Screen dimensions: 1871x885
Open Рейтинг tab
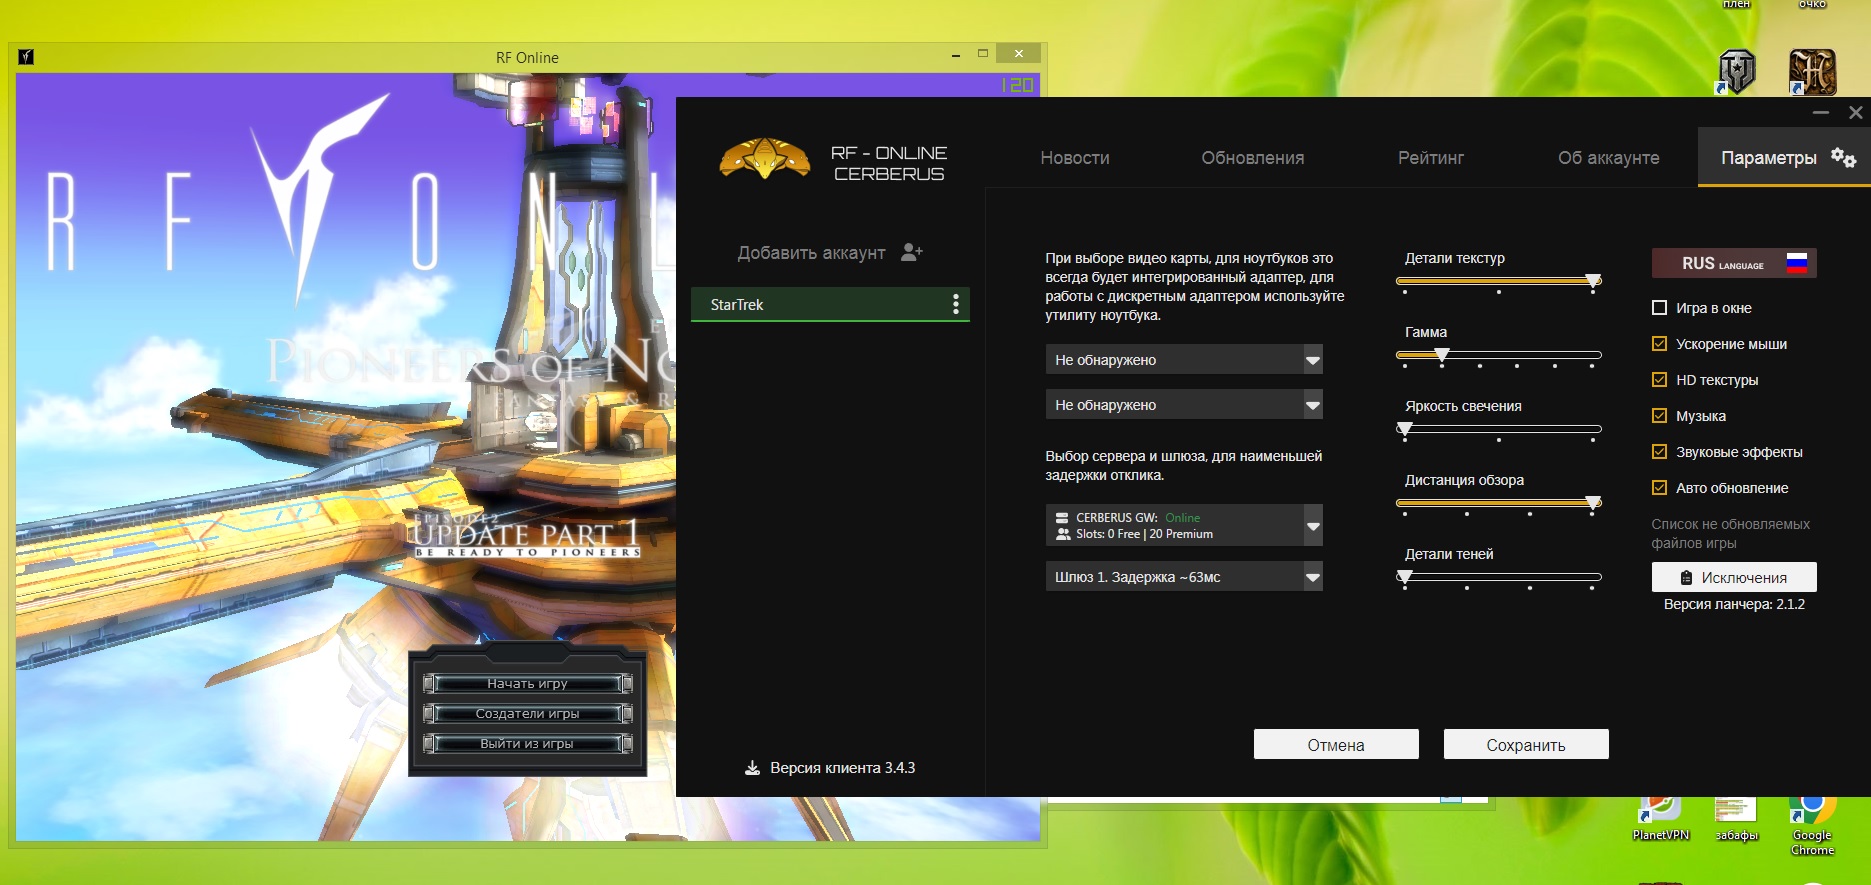tap(1431, 158)
